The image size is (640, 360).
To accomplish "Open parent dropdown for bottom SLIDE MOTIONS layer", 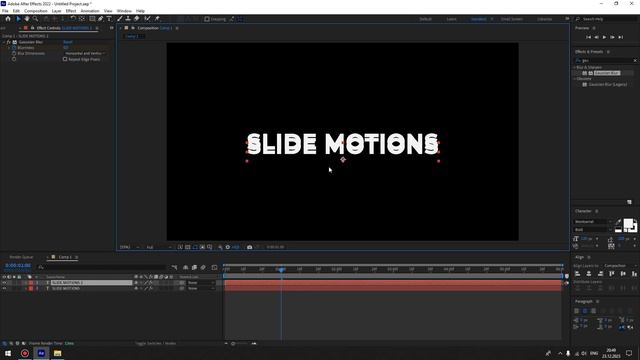I will click(200, 288).
